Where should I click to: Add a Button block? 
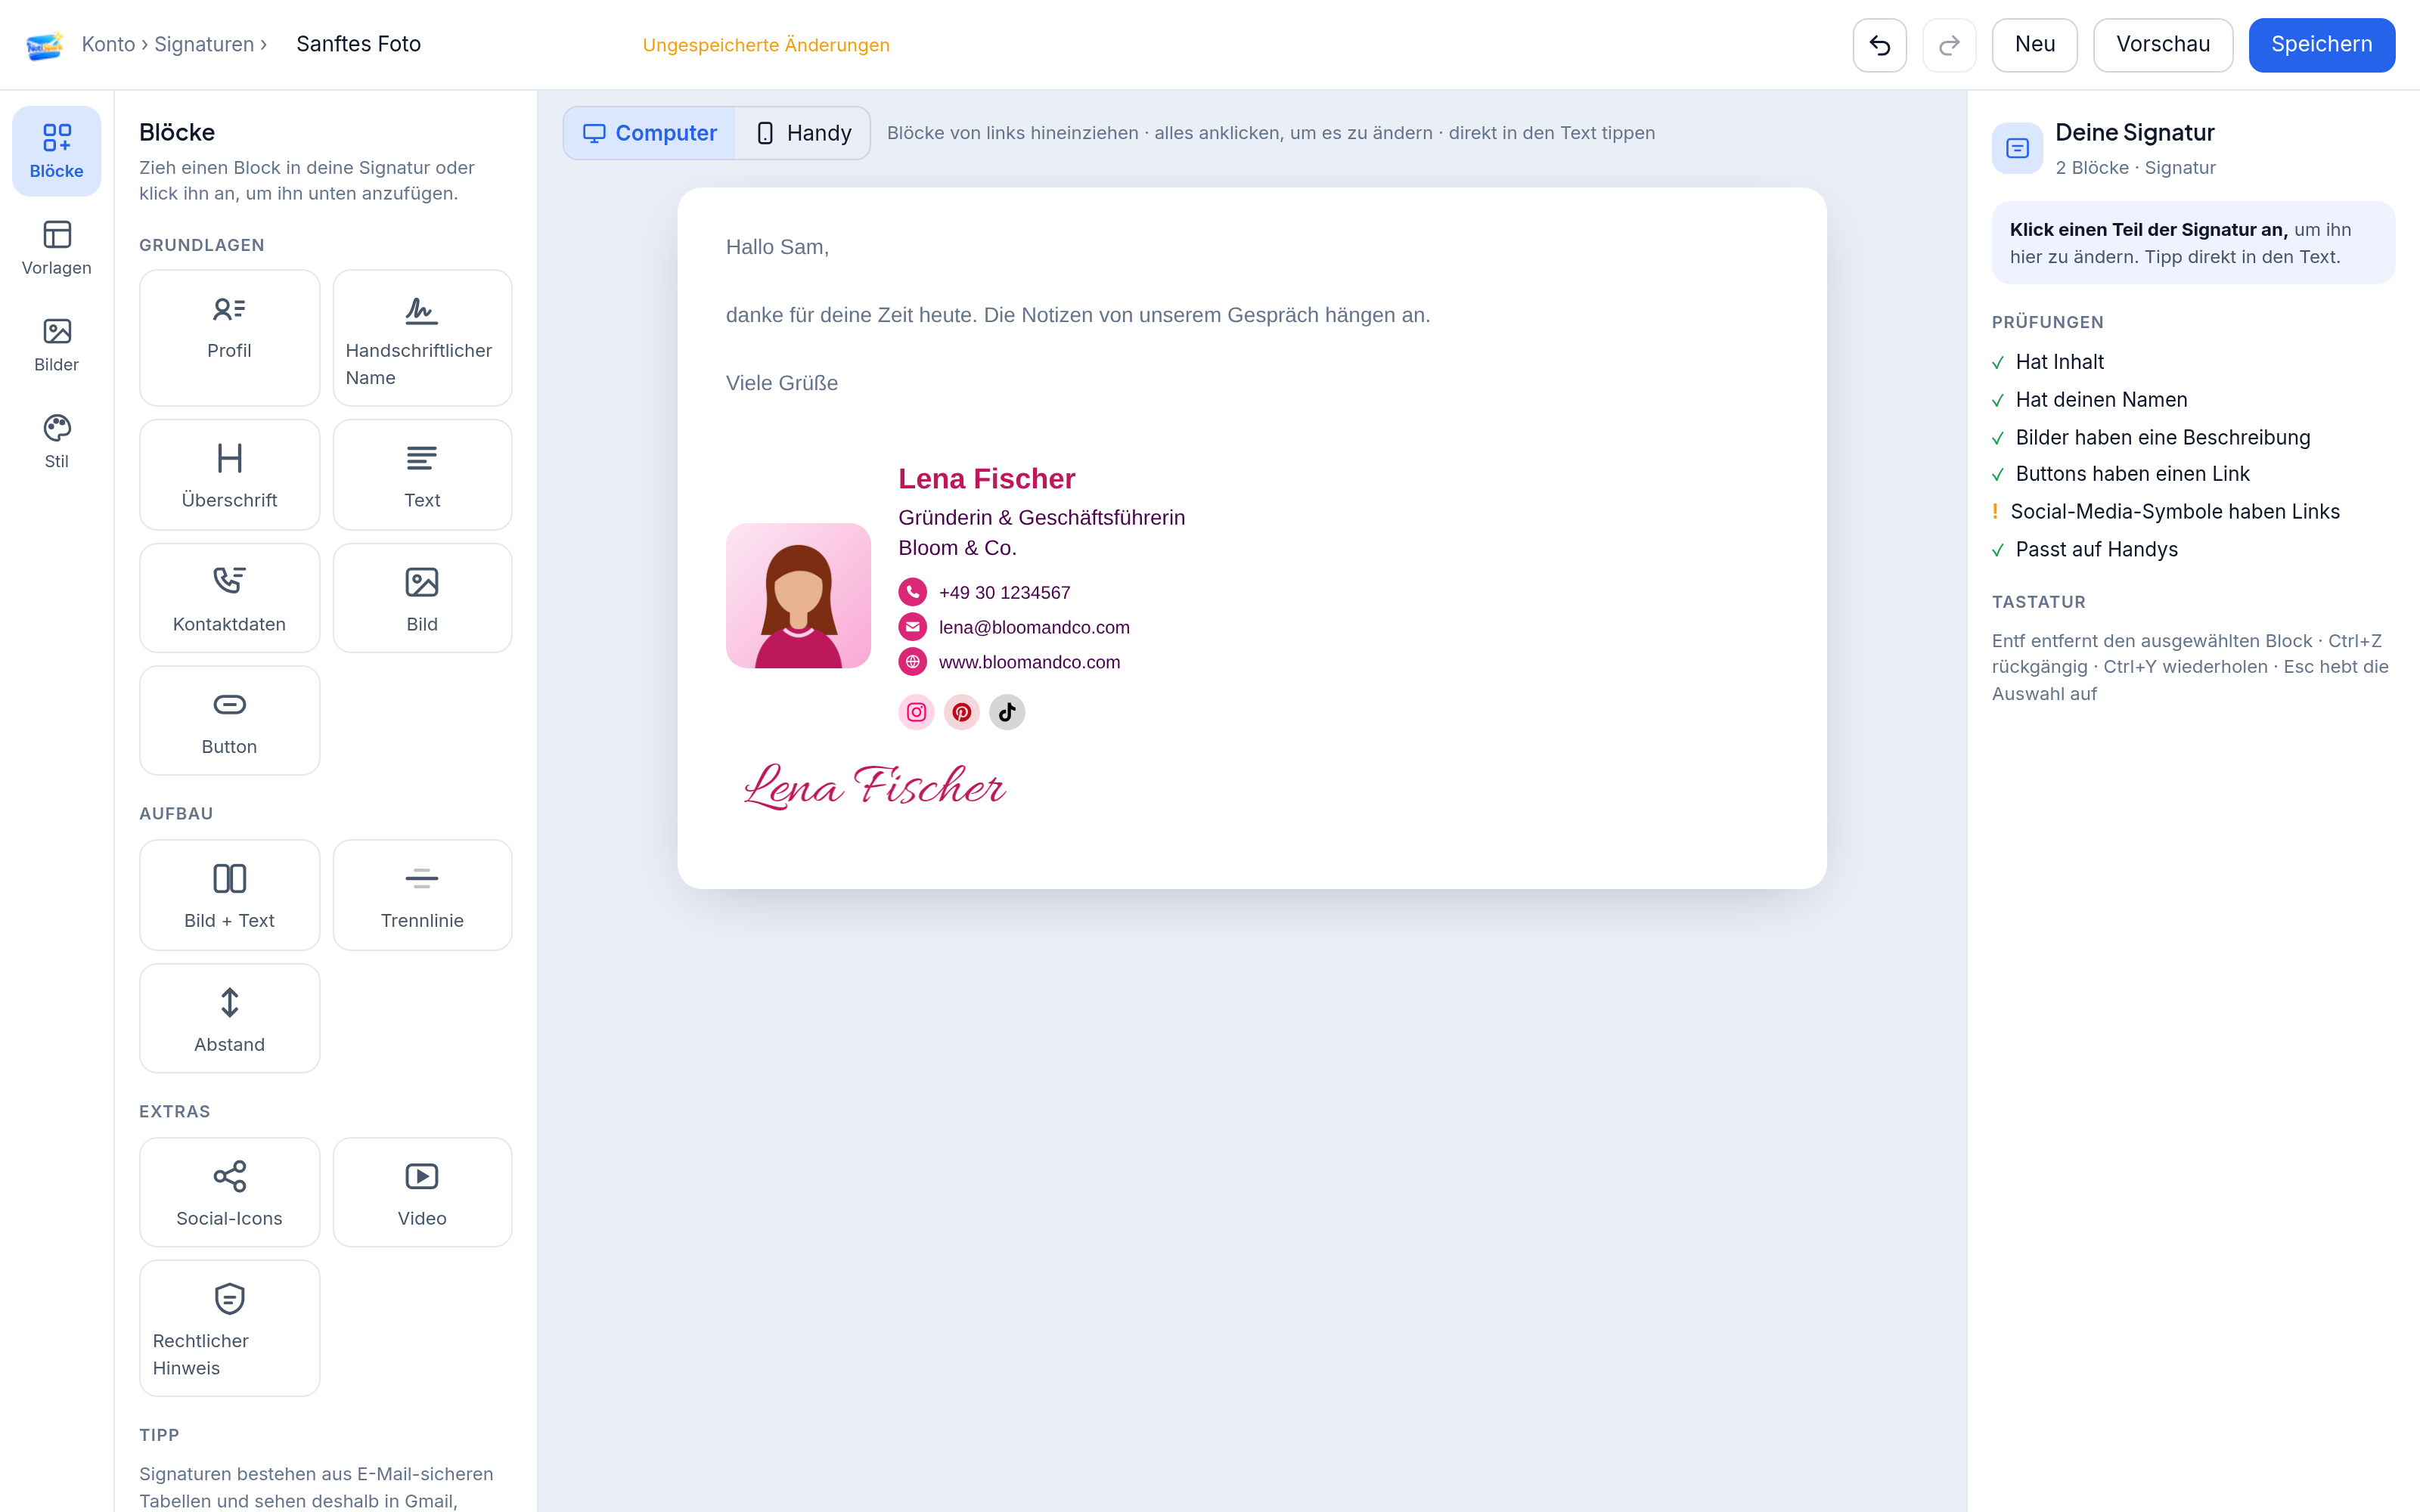229,720
